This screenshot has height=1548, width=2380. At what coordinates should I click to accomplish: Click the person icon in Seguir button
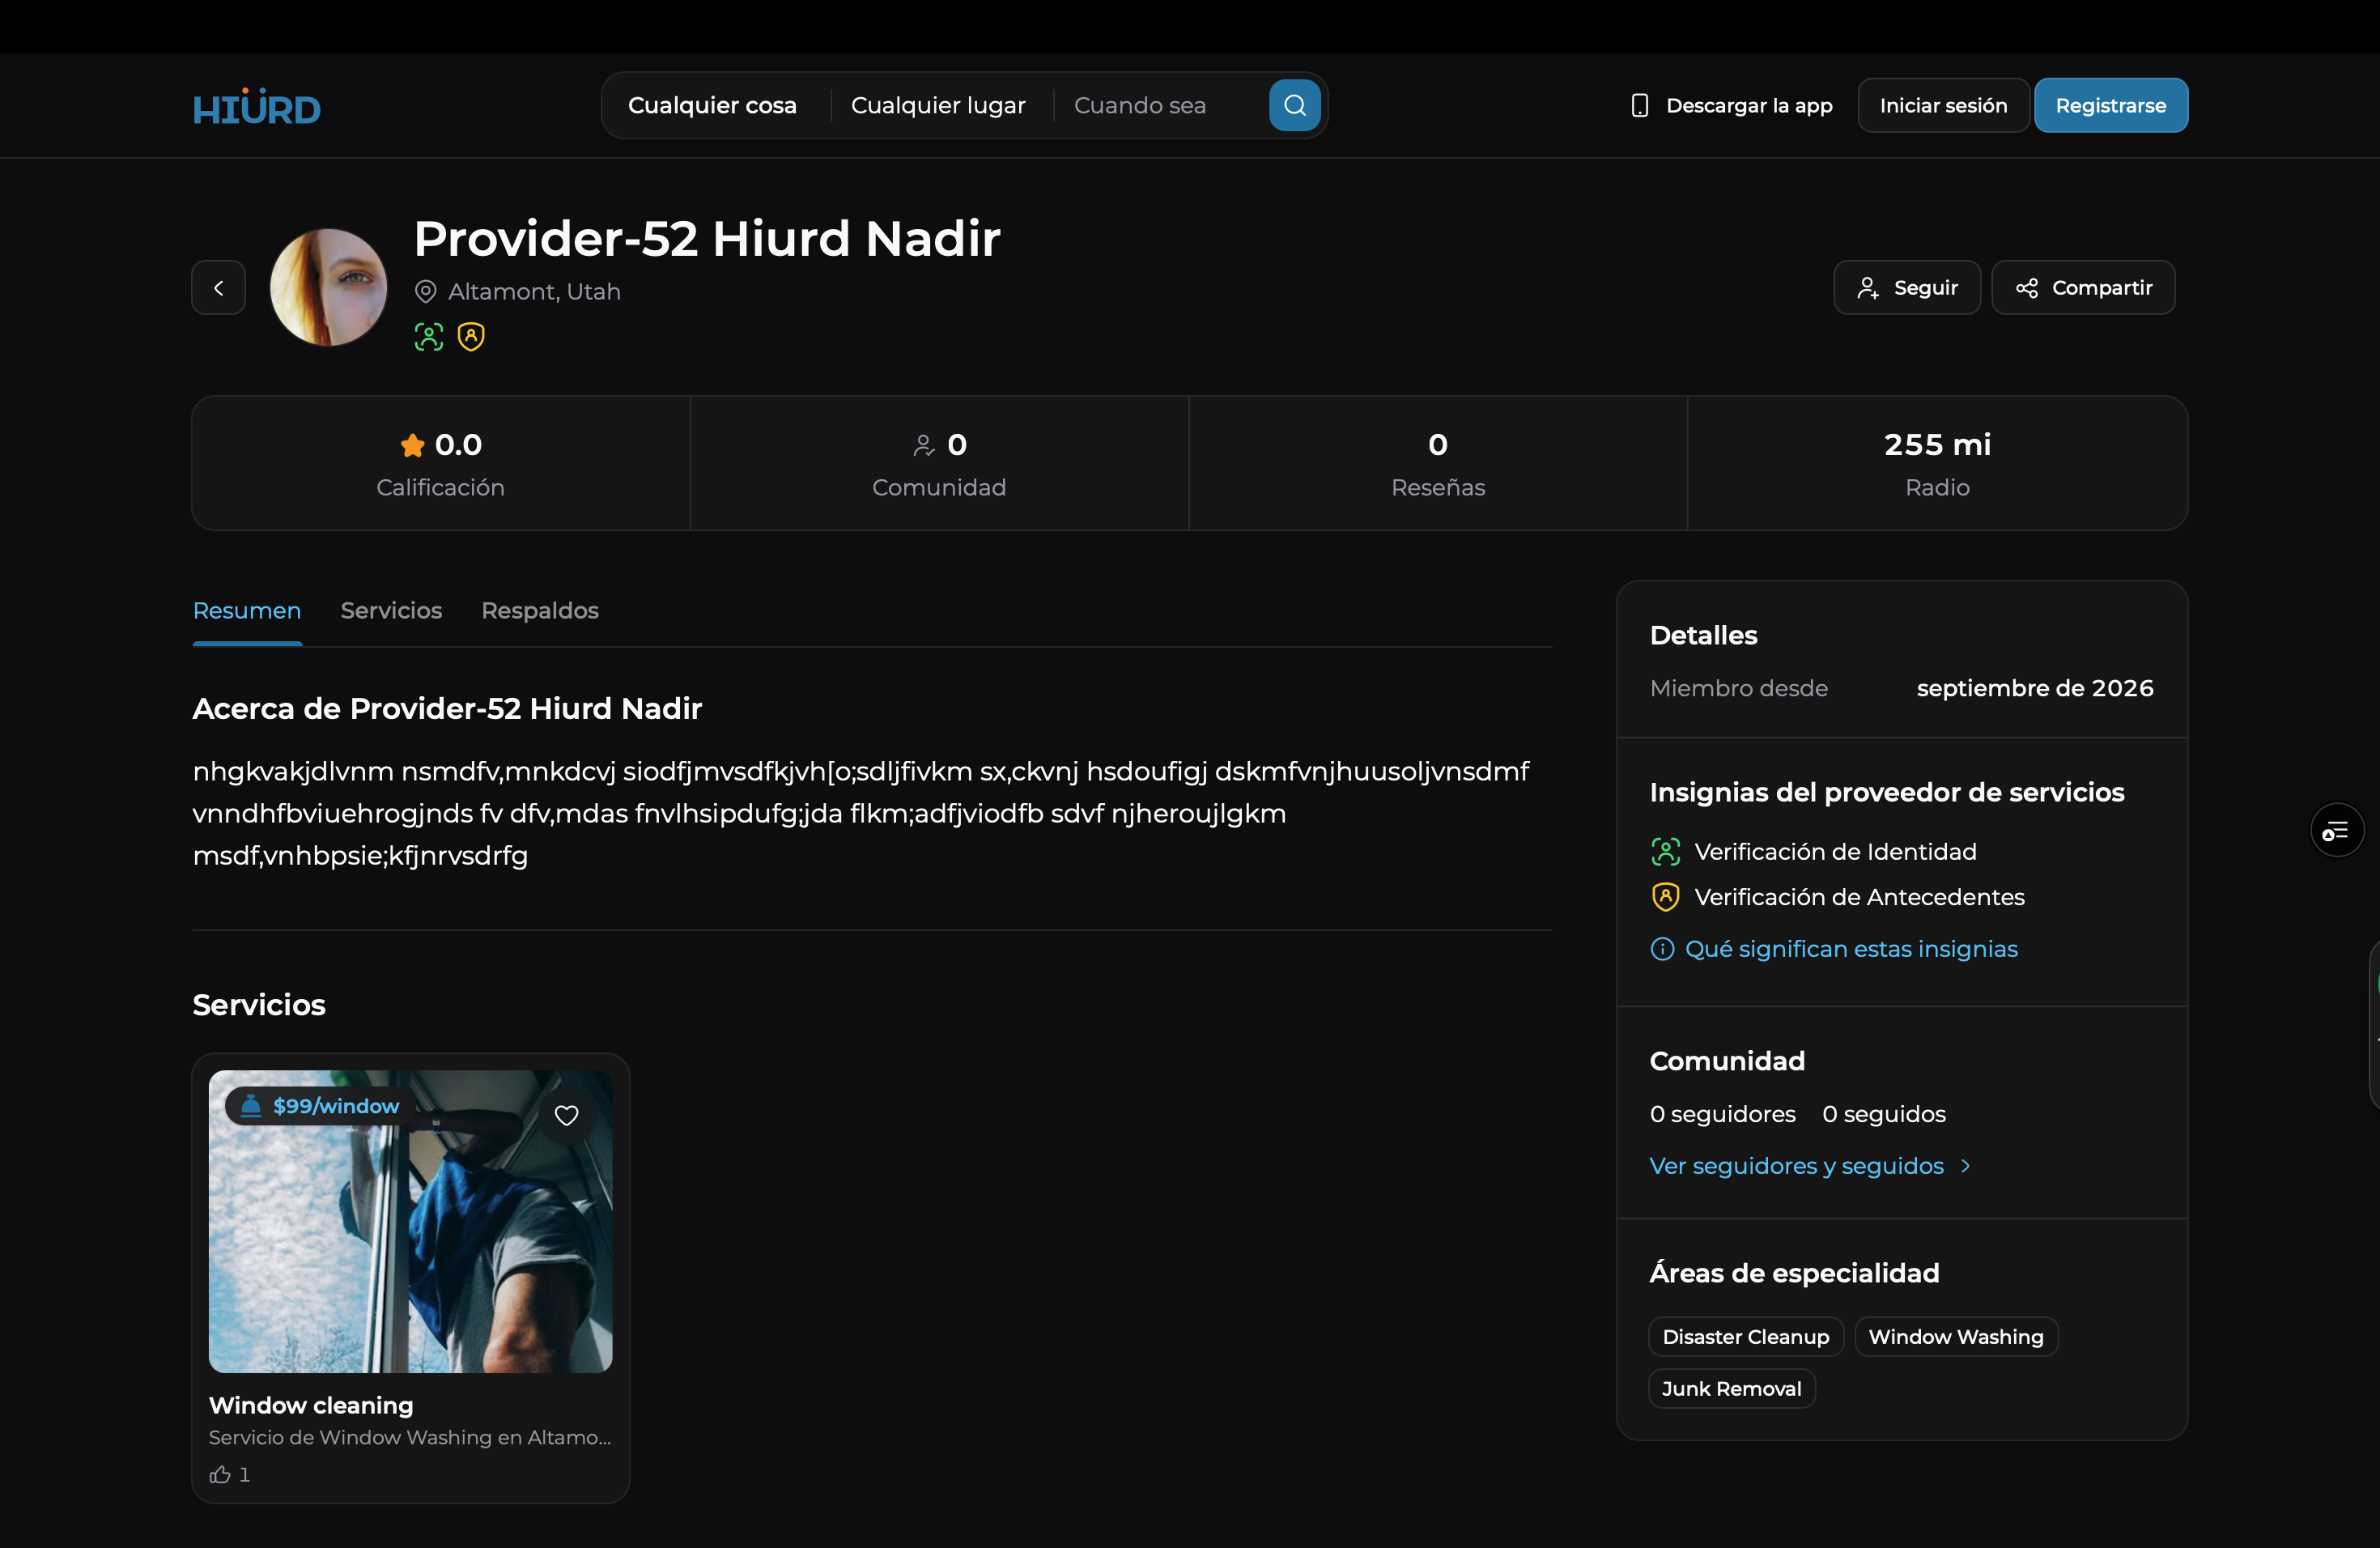(1867, 288)
